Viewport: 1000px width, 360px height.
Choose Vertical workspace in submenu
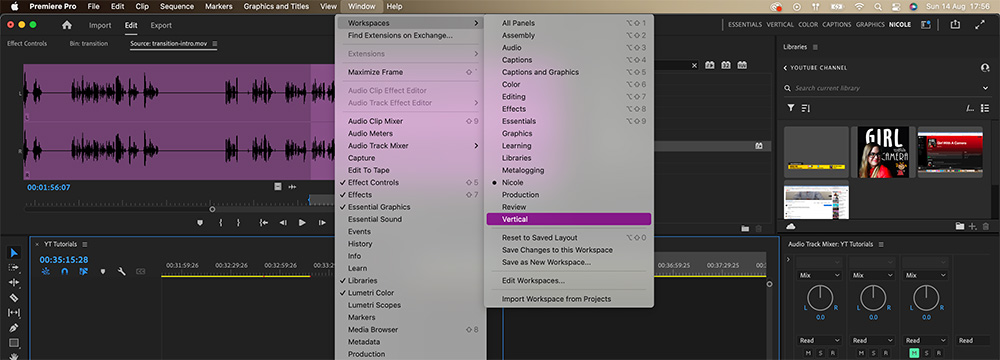coord(569,219)
